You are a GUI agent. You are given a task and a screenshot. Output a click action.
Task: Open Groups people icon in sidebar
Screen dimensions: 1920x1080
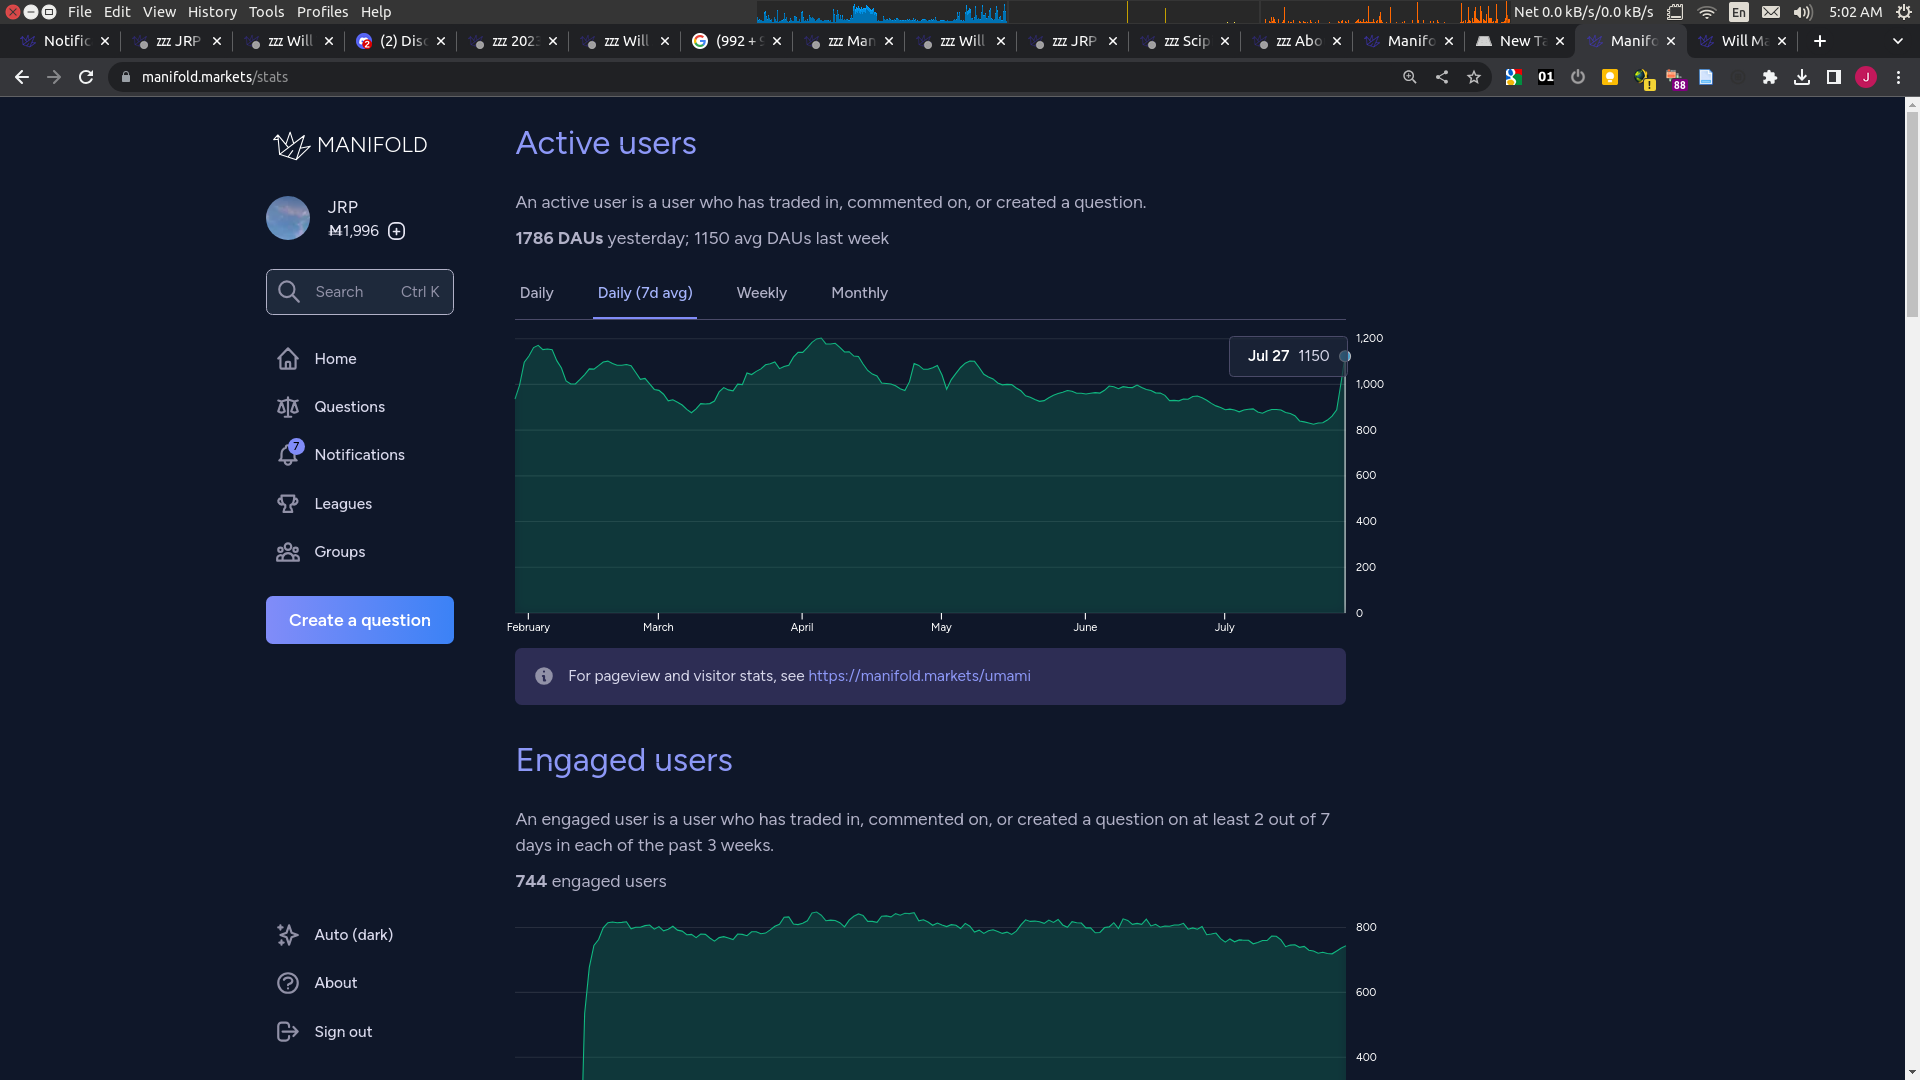[x=288, y=552]
